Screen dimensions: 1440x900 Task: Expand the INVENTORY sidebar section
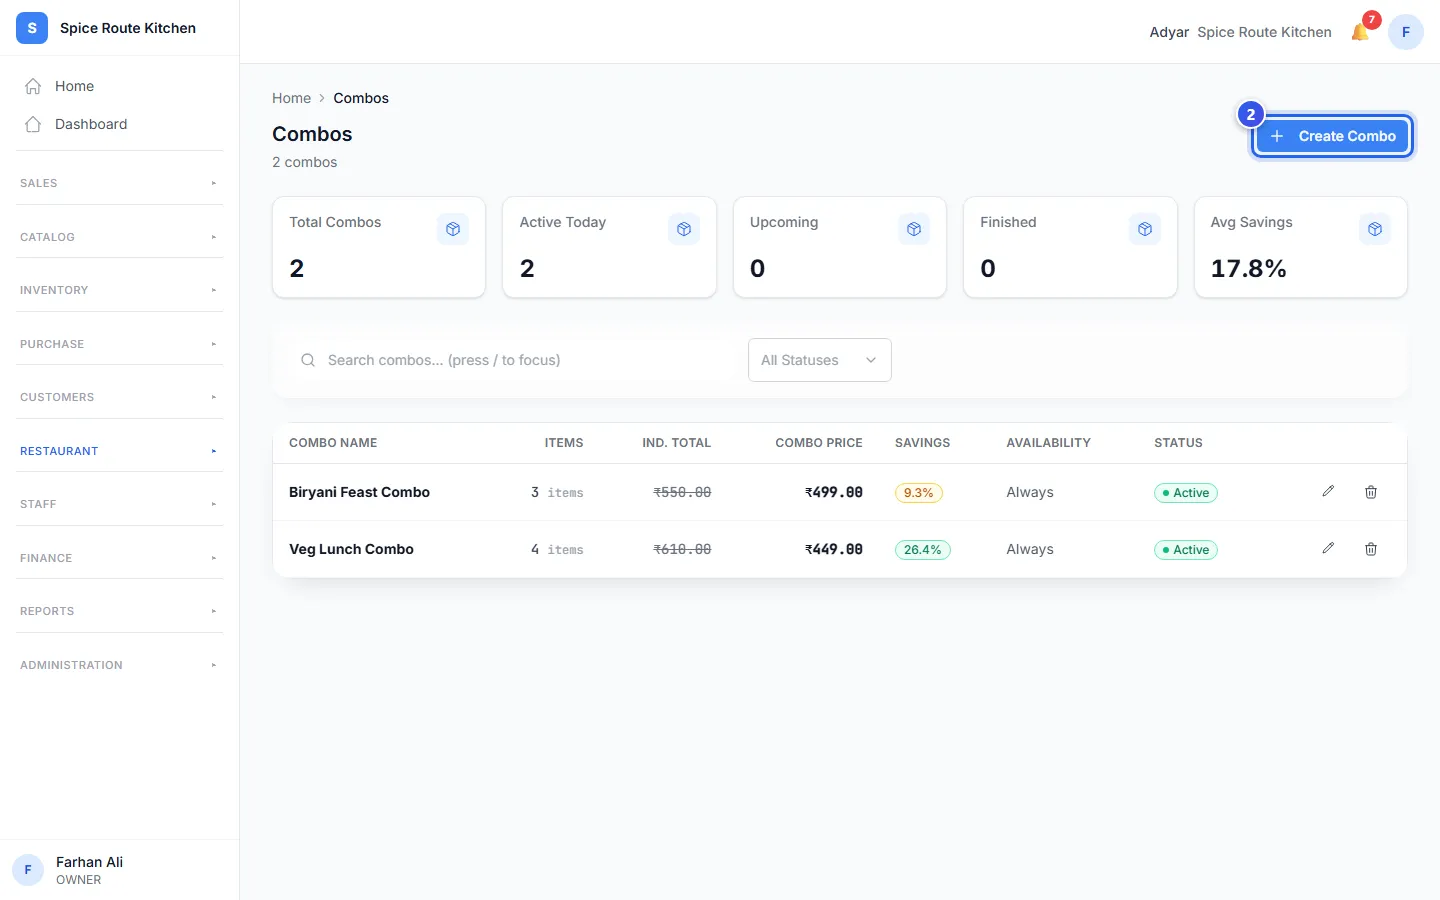click(120, 290)
